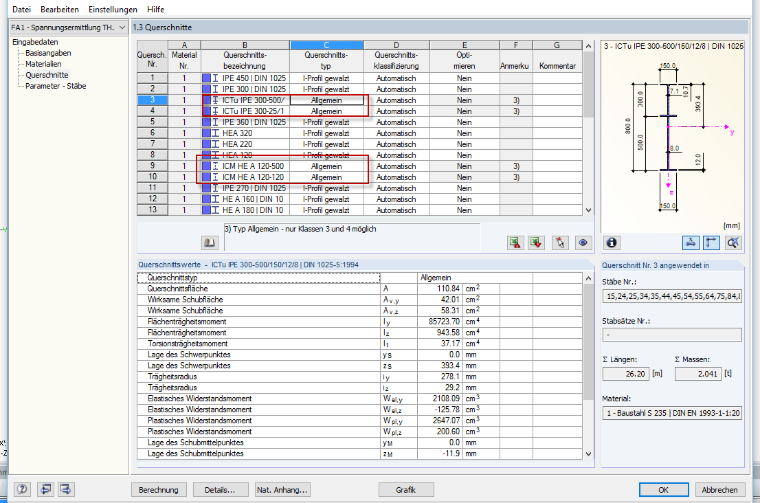Viewport: 760px width, 503px height.
Task: Select the row header for cross-section 13
Action: [x=152, y=210]
